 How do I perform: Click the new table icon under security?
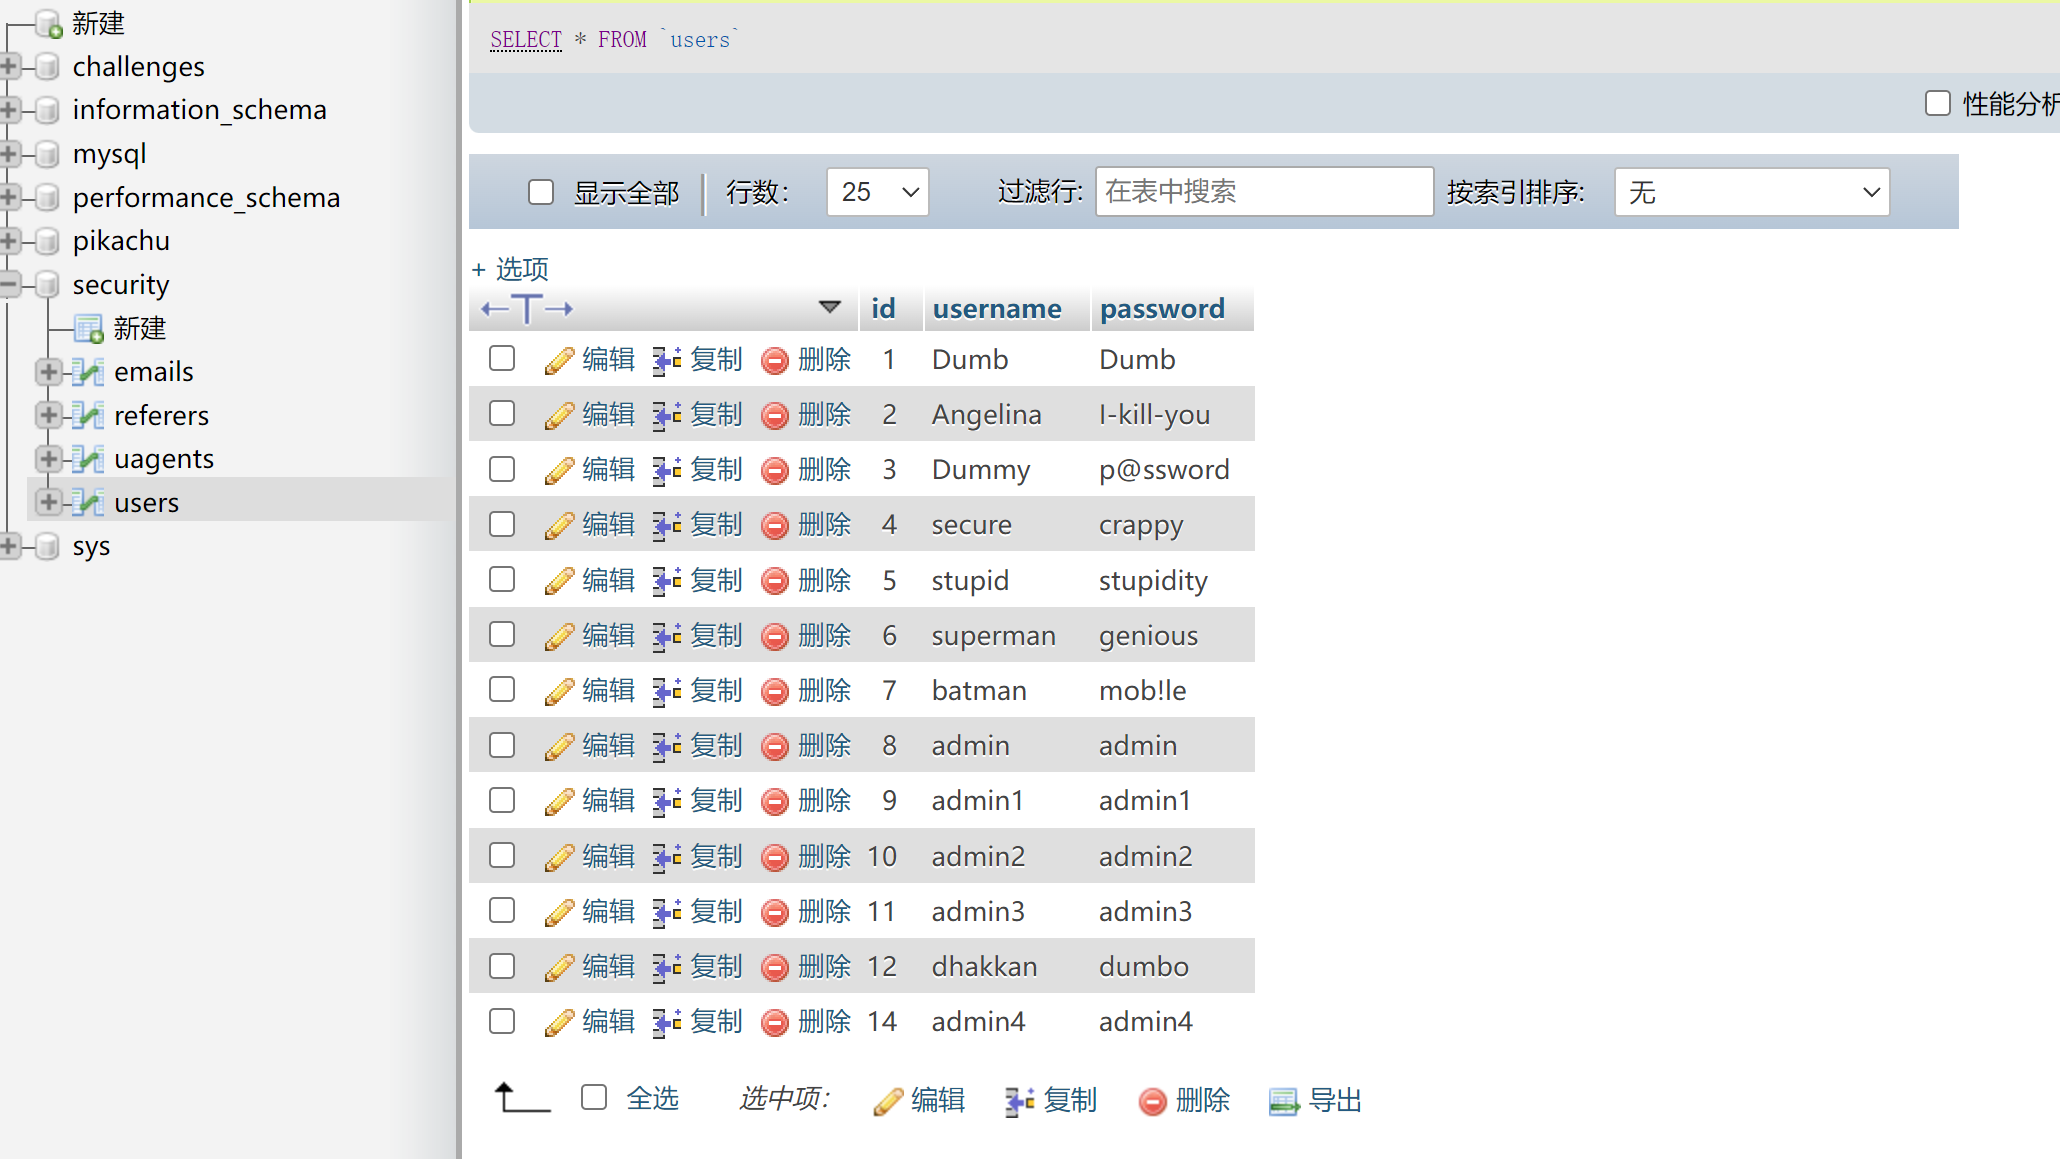pos(89,328)
